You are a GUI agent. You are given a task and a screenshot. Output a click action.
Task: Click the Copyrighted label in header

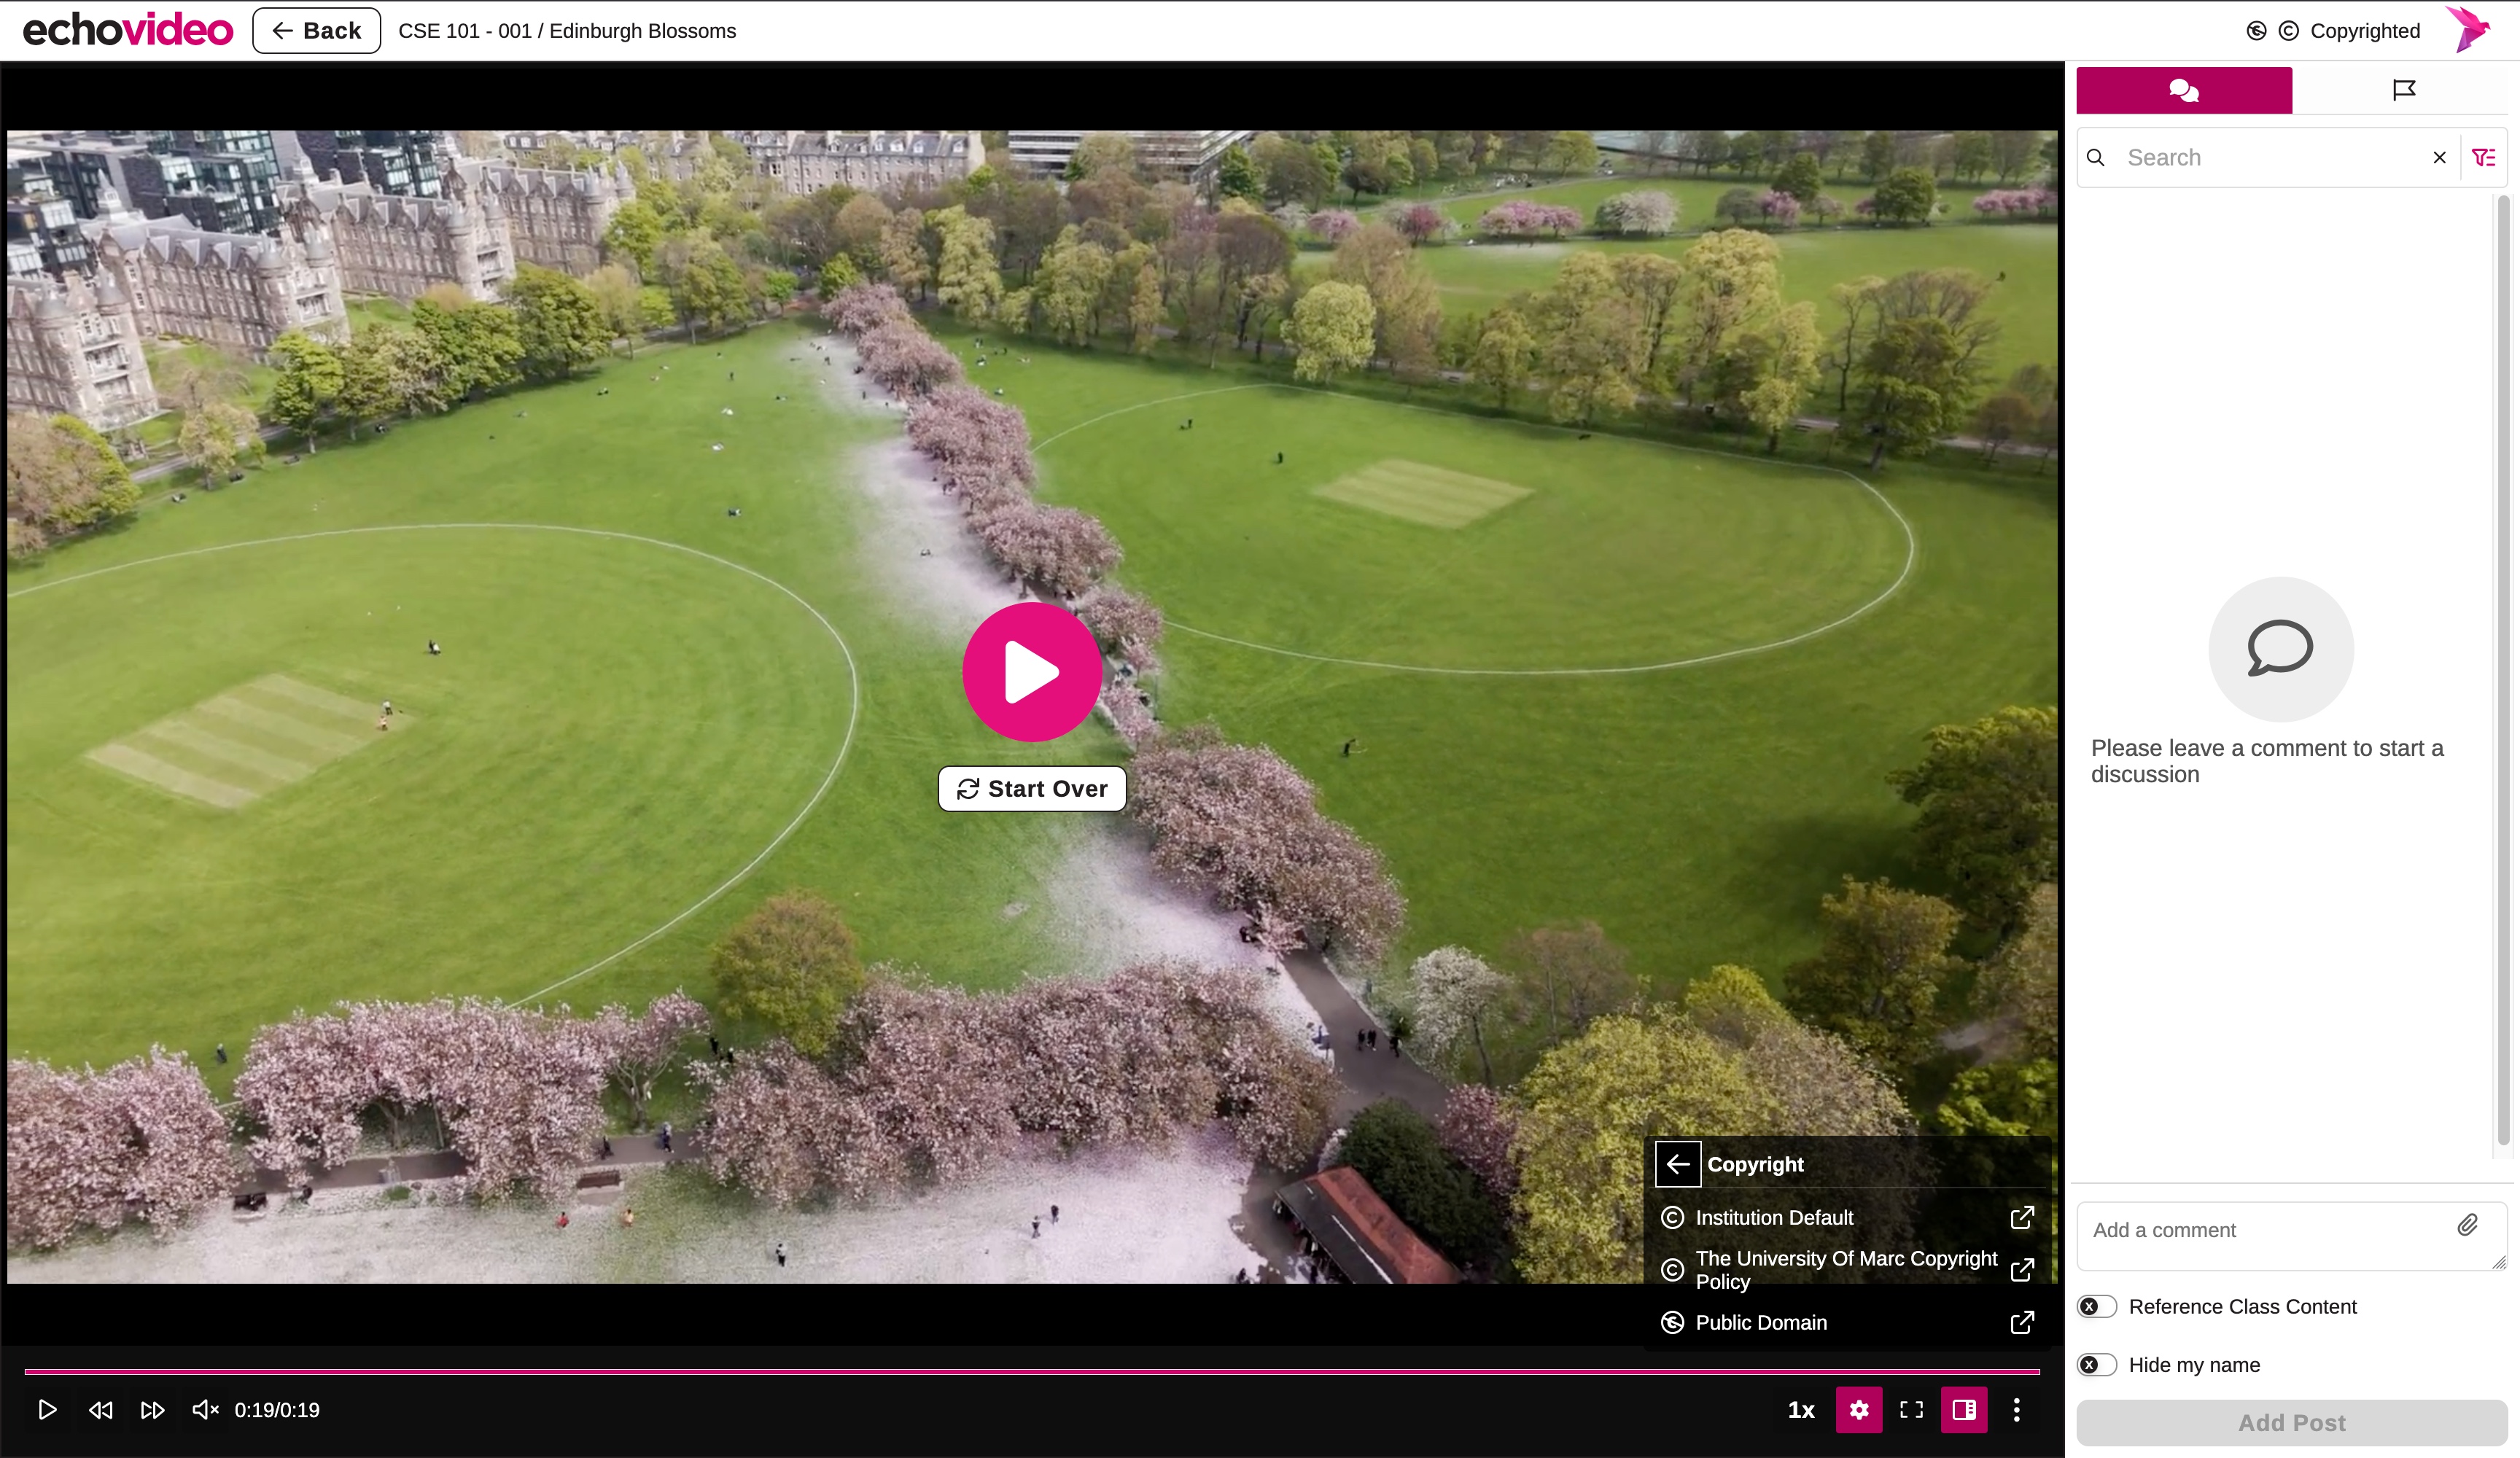(2365, 31)
